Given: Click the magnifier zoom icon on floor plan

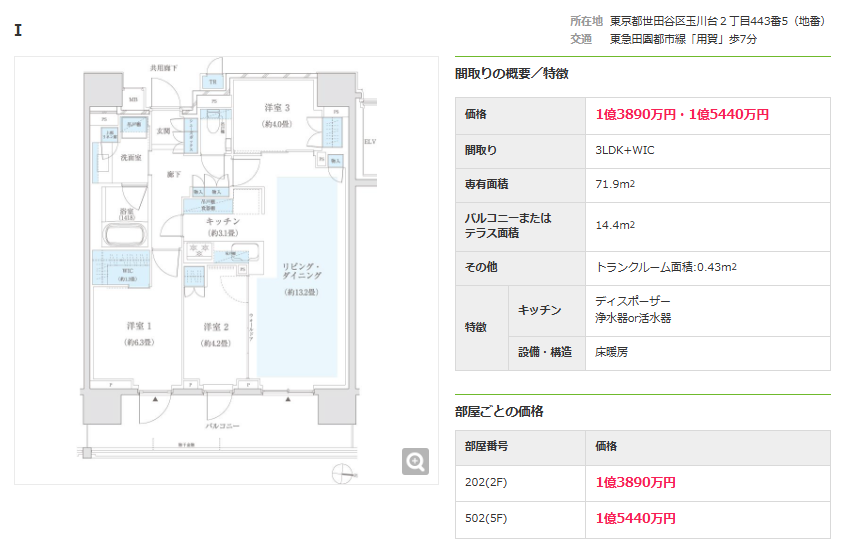Looking at the screenshot, I should coord(416,460).
